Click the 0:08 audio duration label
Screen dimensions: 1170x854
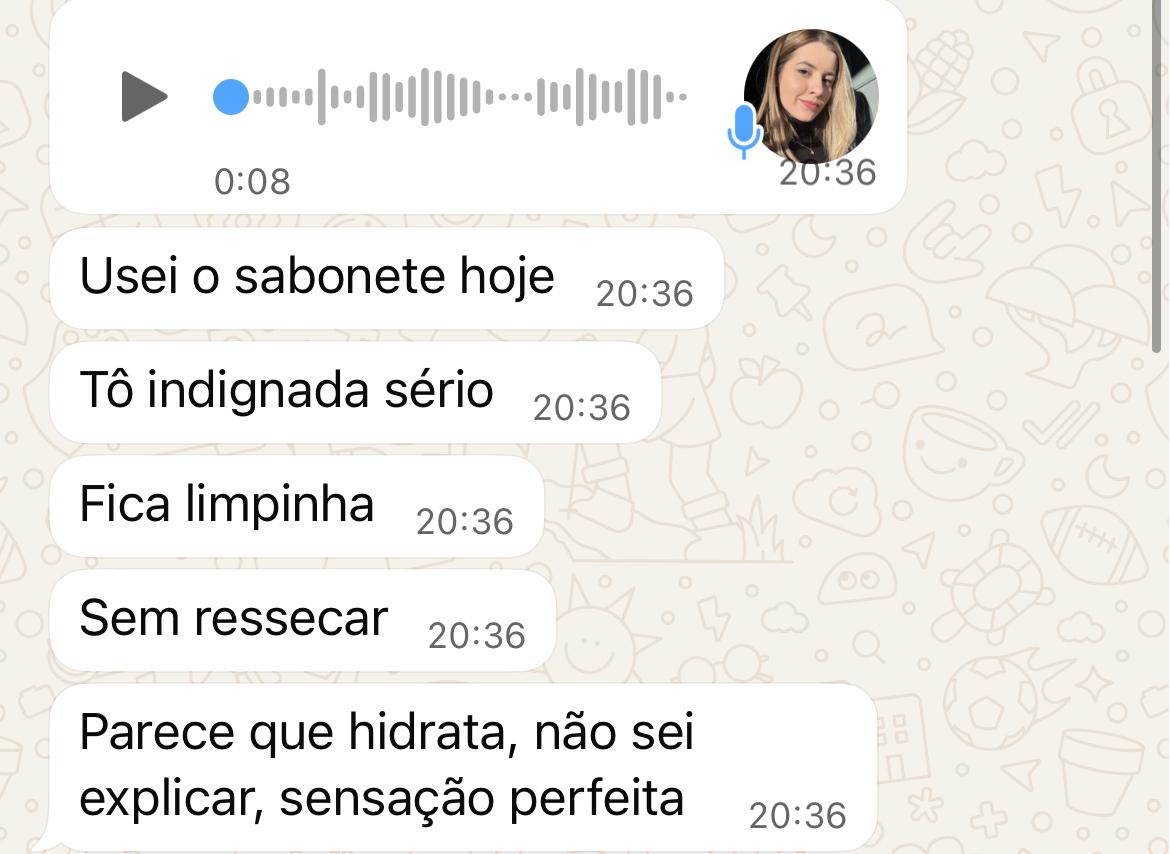[252, 181]
